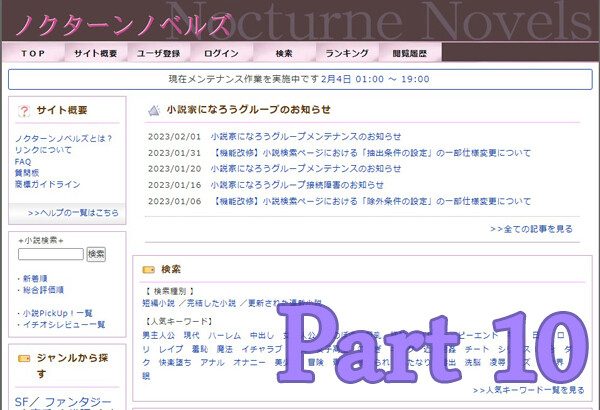Click the megaphone icon beside お知らせ heading
Screen dimensions: 600x410
coord(154,111)
